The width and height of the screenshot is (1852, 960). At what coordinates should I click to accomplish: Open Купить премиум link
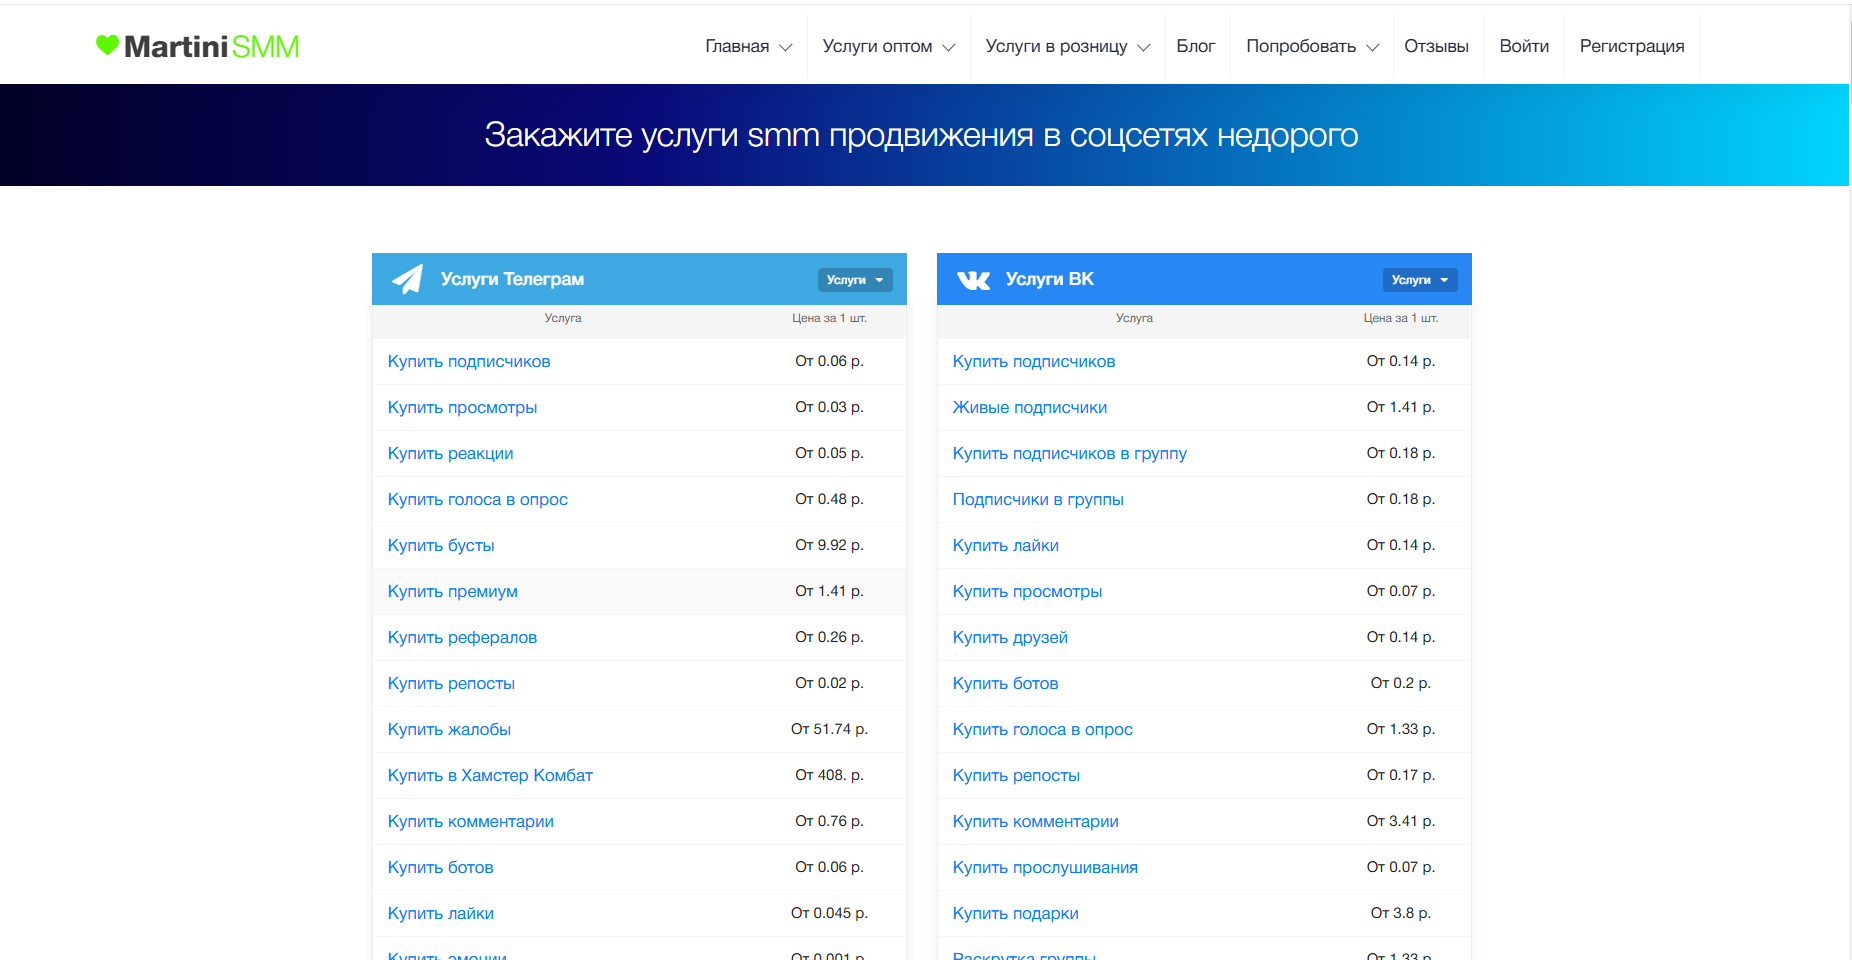click(452, 591)
